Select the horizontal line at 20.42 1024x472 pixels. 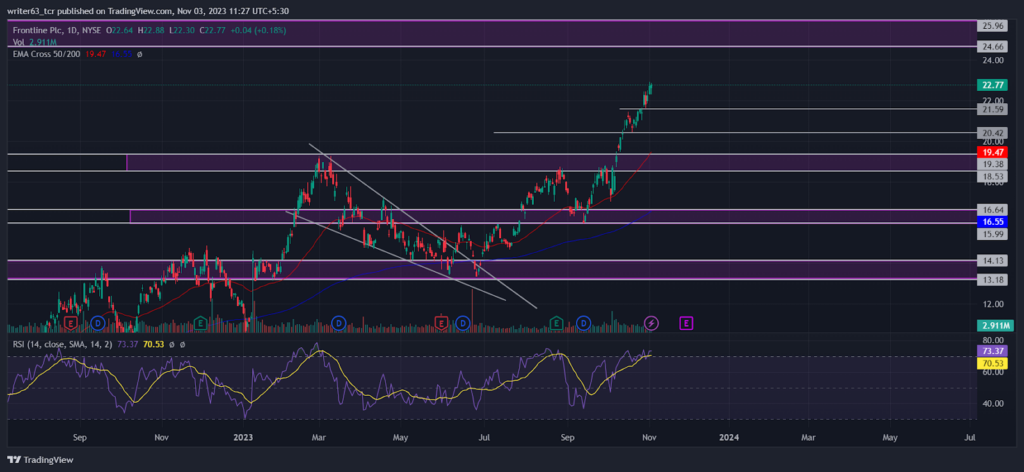pyautogui.click(x=734, y=133)
